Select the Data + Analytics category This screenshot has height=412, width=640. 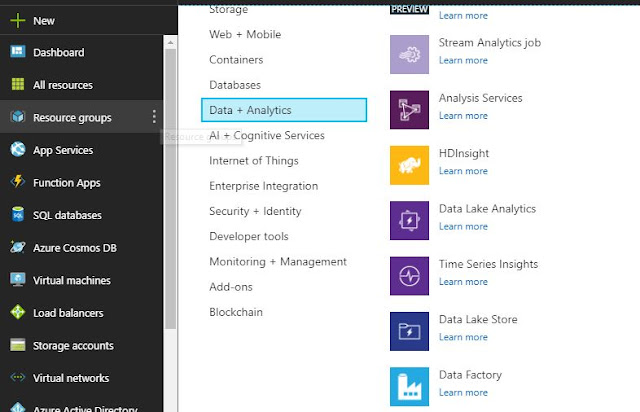(x=284, y=110)
